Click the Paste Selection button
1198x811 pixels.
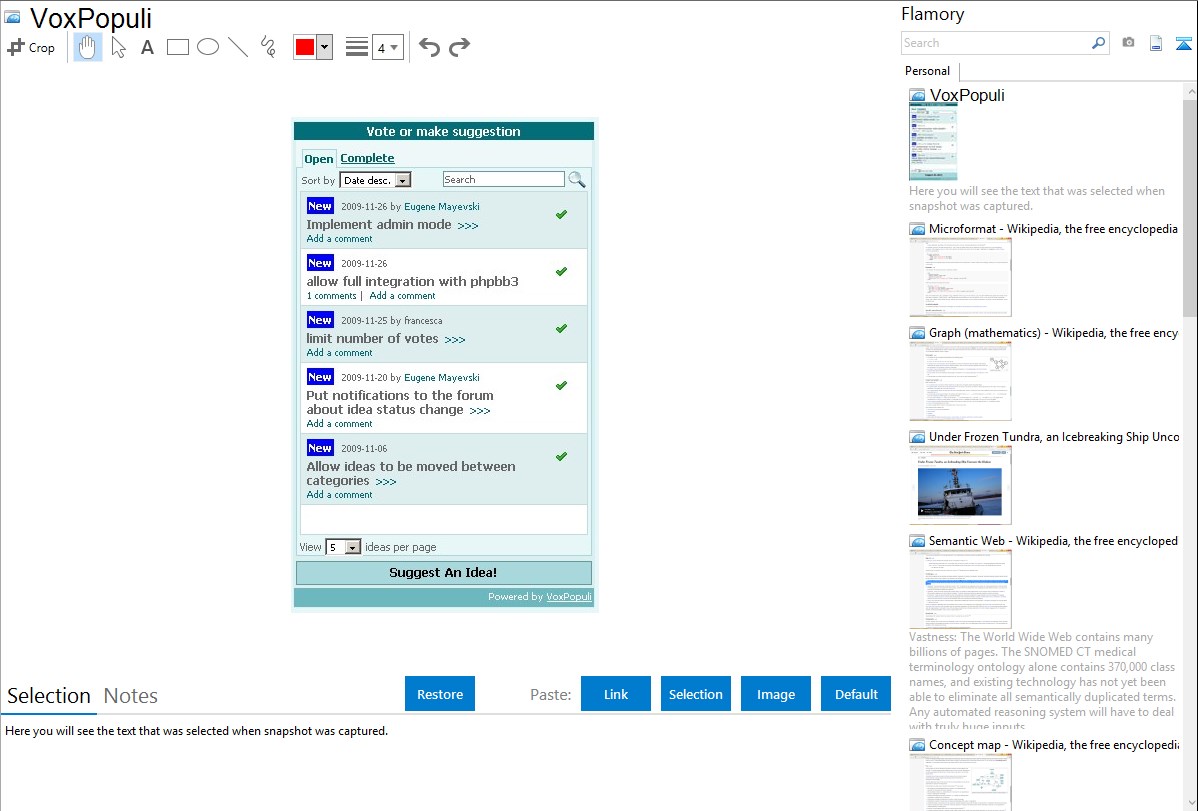coord(696,694)
